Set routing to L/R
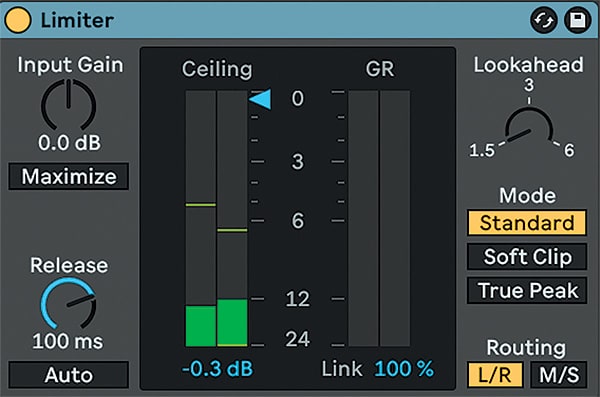 [495, 375]
